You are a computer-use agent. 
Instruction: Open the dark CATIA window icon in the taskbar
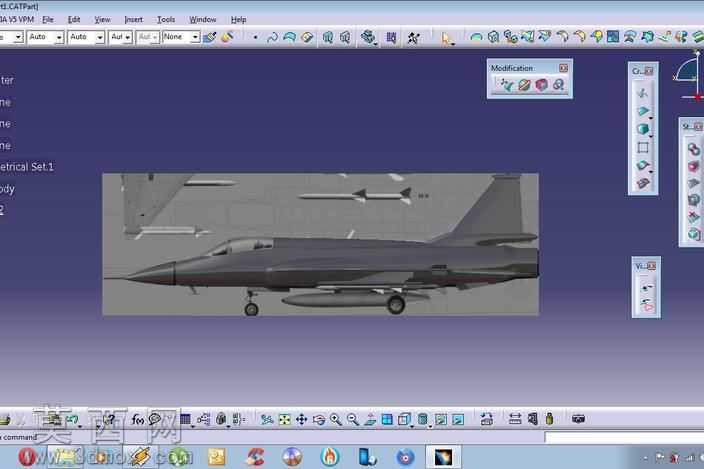click(x=443, y=457)
